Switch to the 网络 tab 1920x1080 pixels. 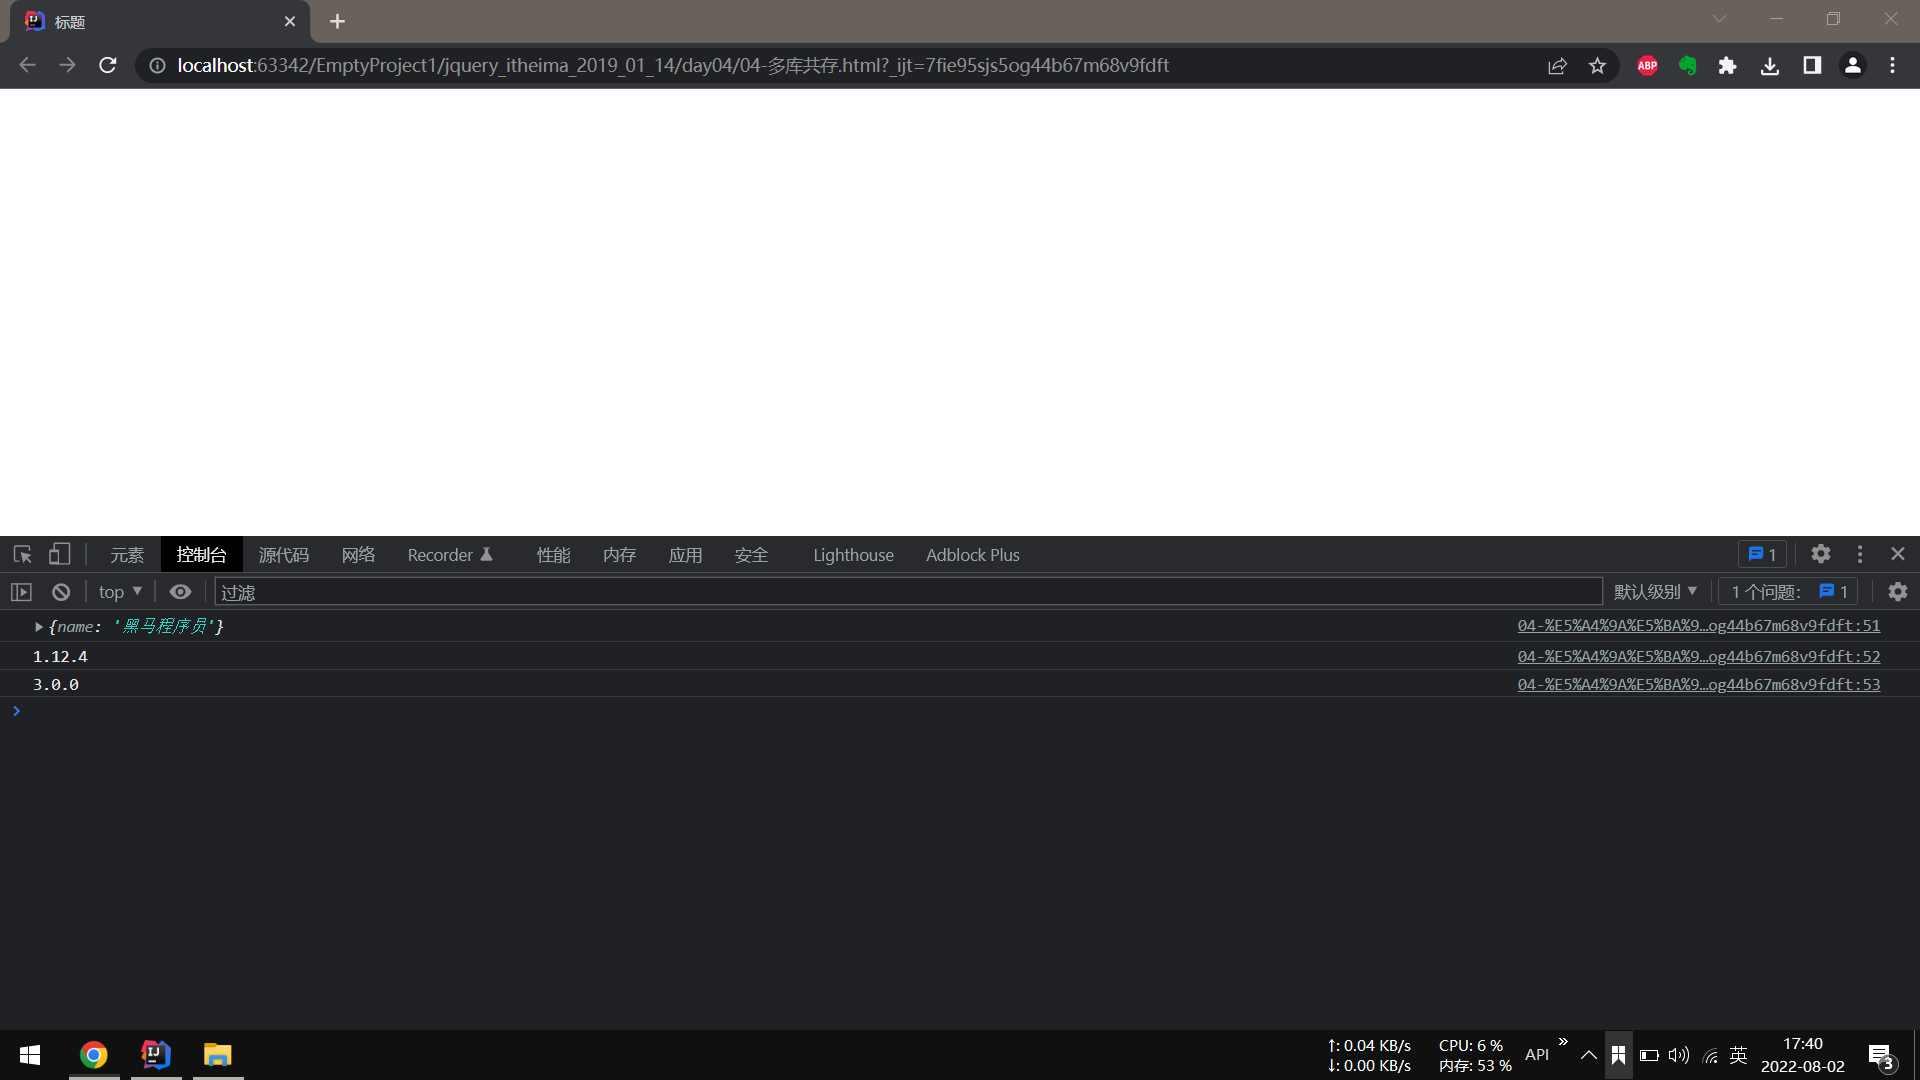(358, 555)
